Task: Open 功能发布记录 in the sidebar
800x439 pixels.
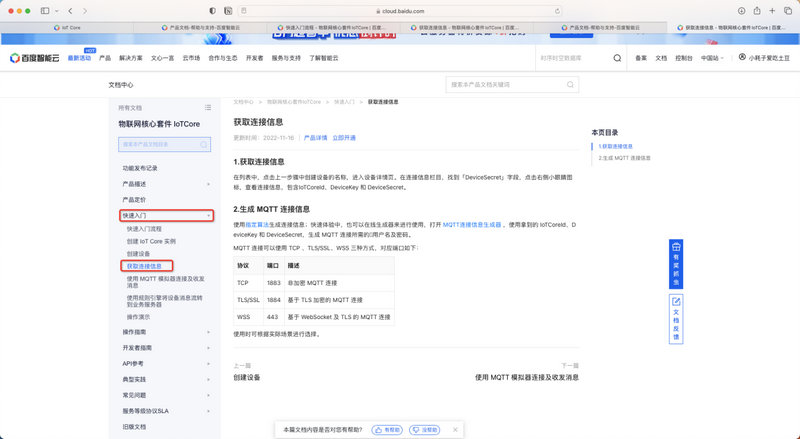Action: [x=140, y=168]
